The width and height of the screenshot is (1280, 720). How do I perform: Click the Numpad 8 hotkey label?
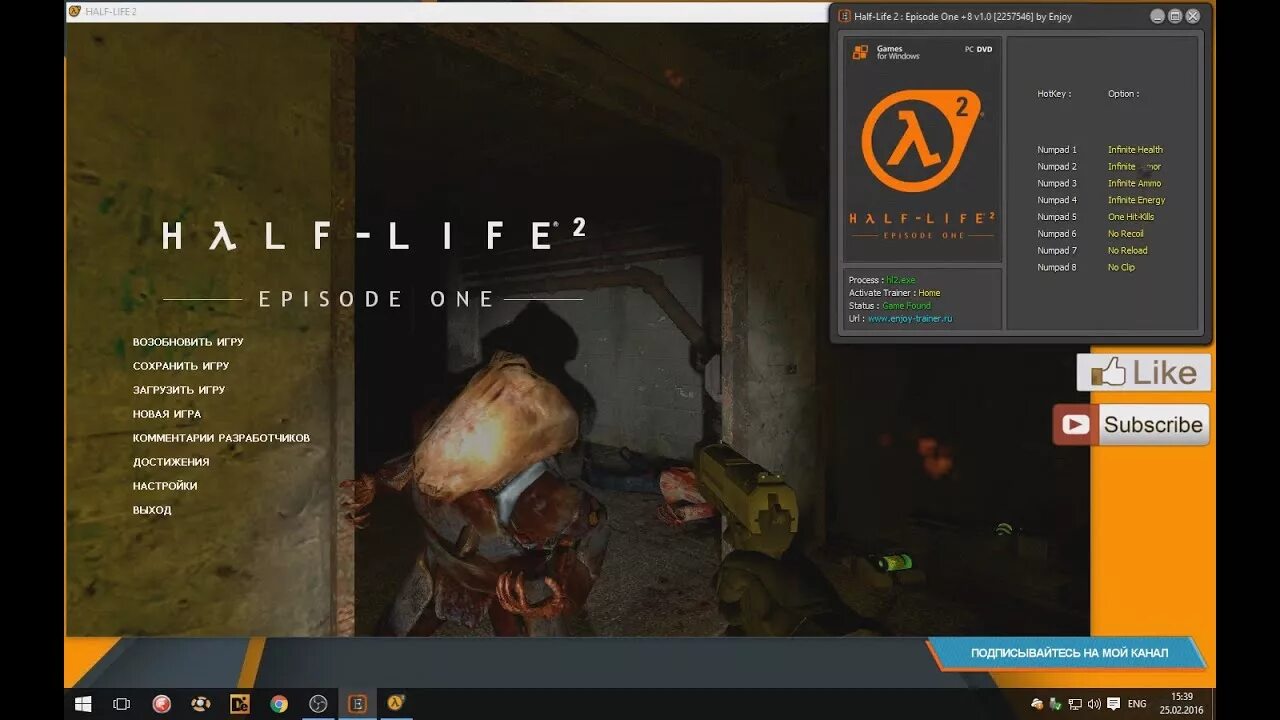click(1057, 268)
